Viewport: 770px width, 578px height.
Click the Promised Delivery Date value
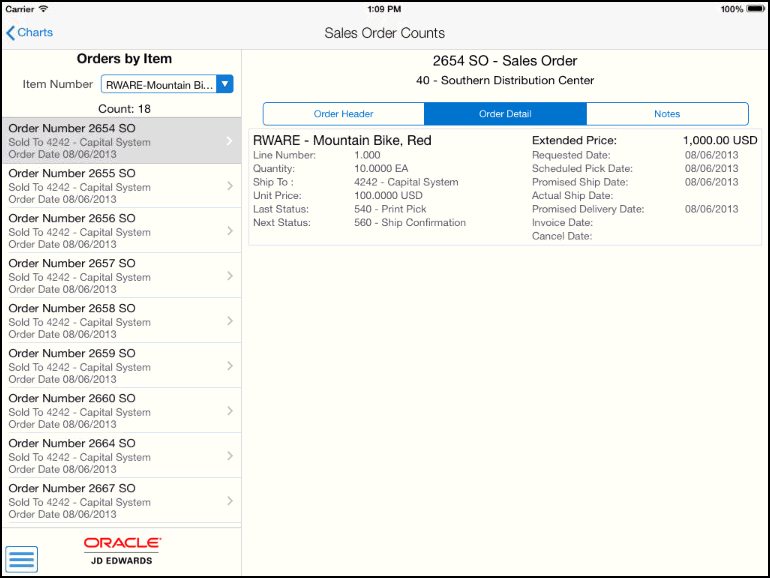click(712, 209)
